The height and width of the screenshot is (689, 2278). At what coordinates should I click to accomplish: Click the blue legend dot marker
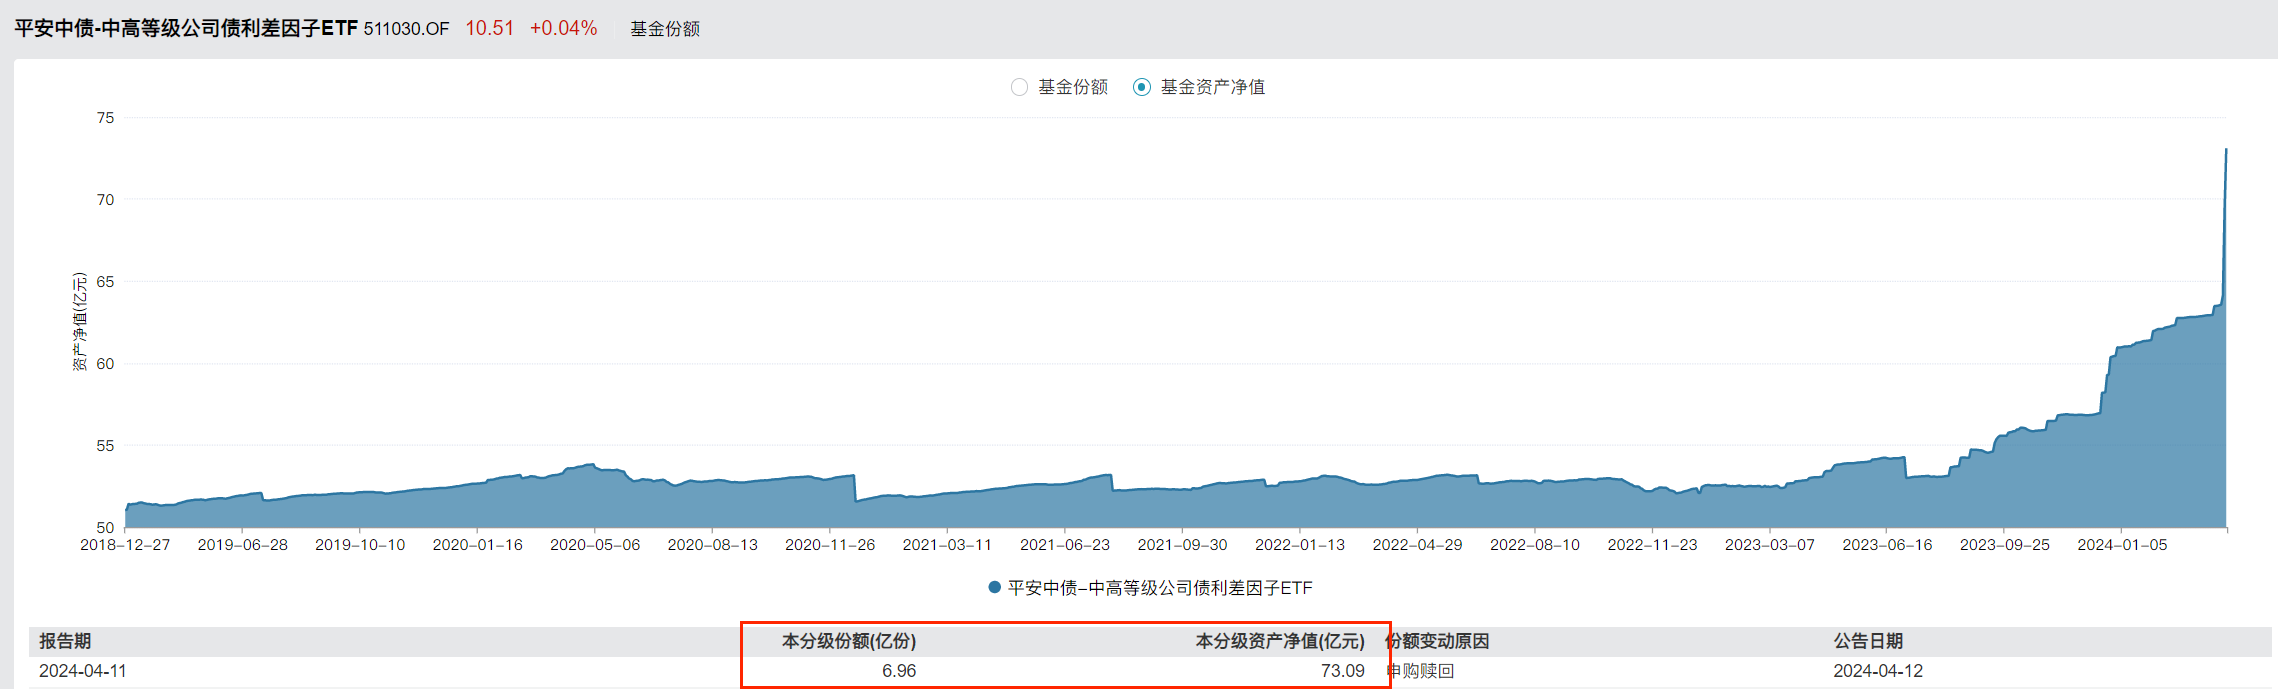pyautogui.click(x=994, y=587)
